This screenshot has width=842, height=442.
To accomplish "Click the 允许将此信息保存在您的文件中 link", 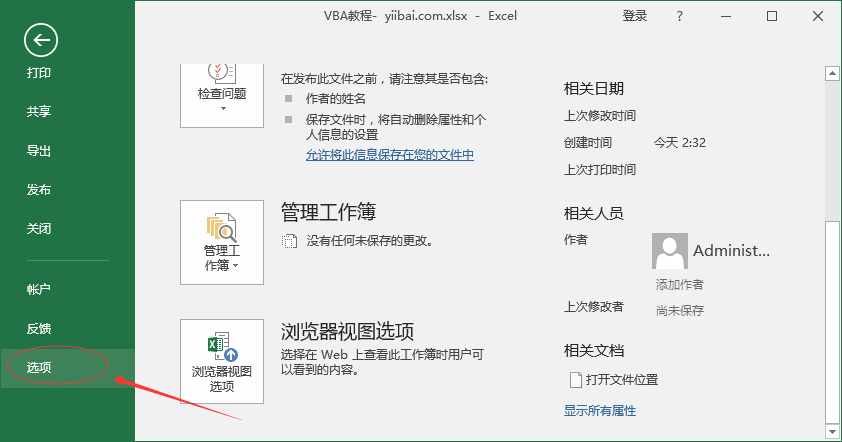I will (x=390, y=155).
